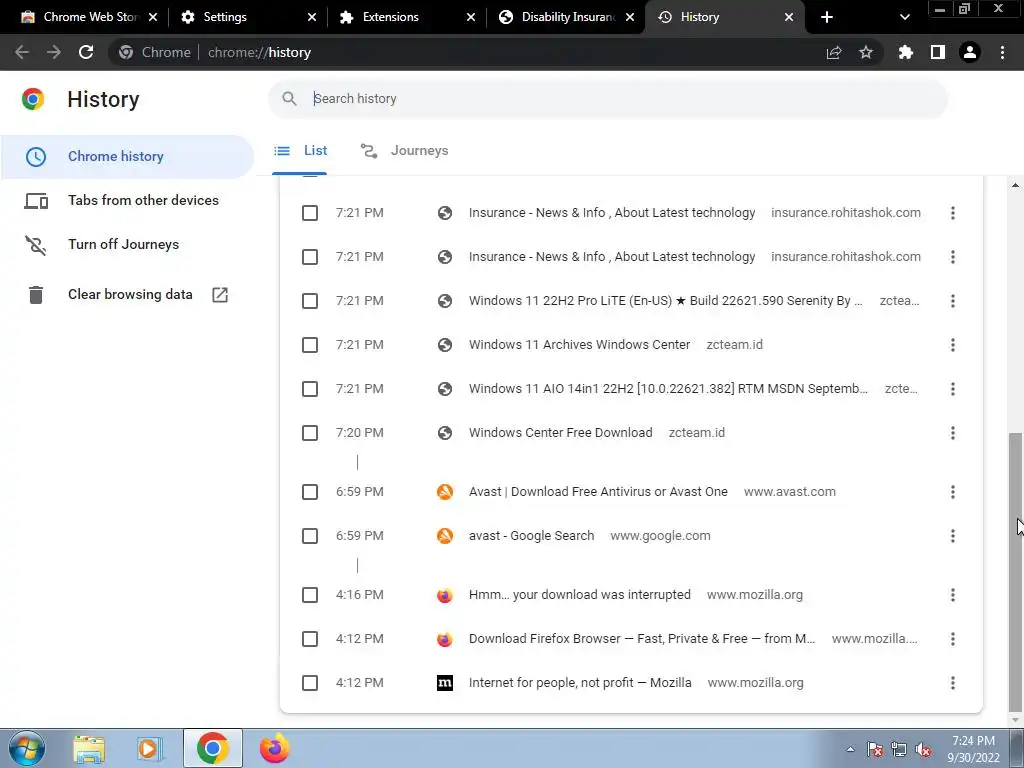This screenshot has height=768, width=1024.
Task: Select checkbox for Windows 11 Archives entry
Action: pyautogui.click(x=310, y=345)
